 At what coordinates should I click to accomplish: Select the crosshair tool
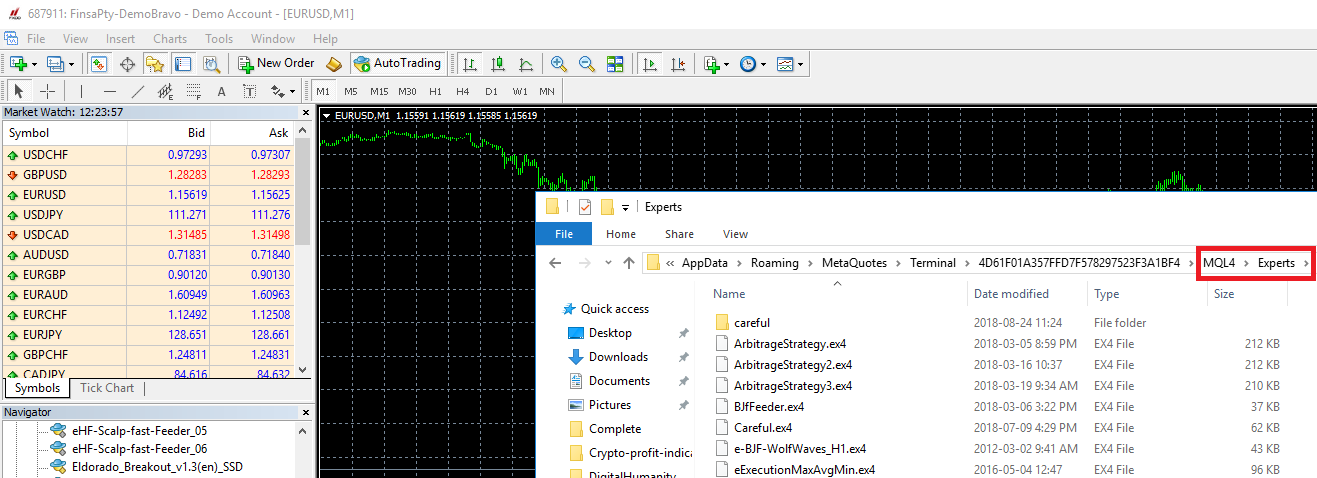tap(47, 91)
